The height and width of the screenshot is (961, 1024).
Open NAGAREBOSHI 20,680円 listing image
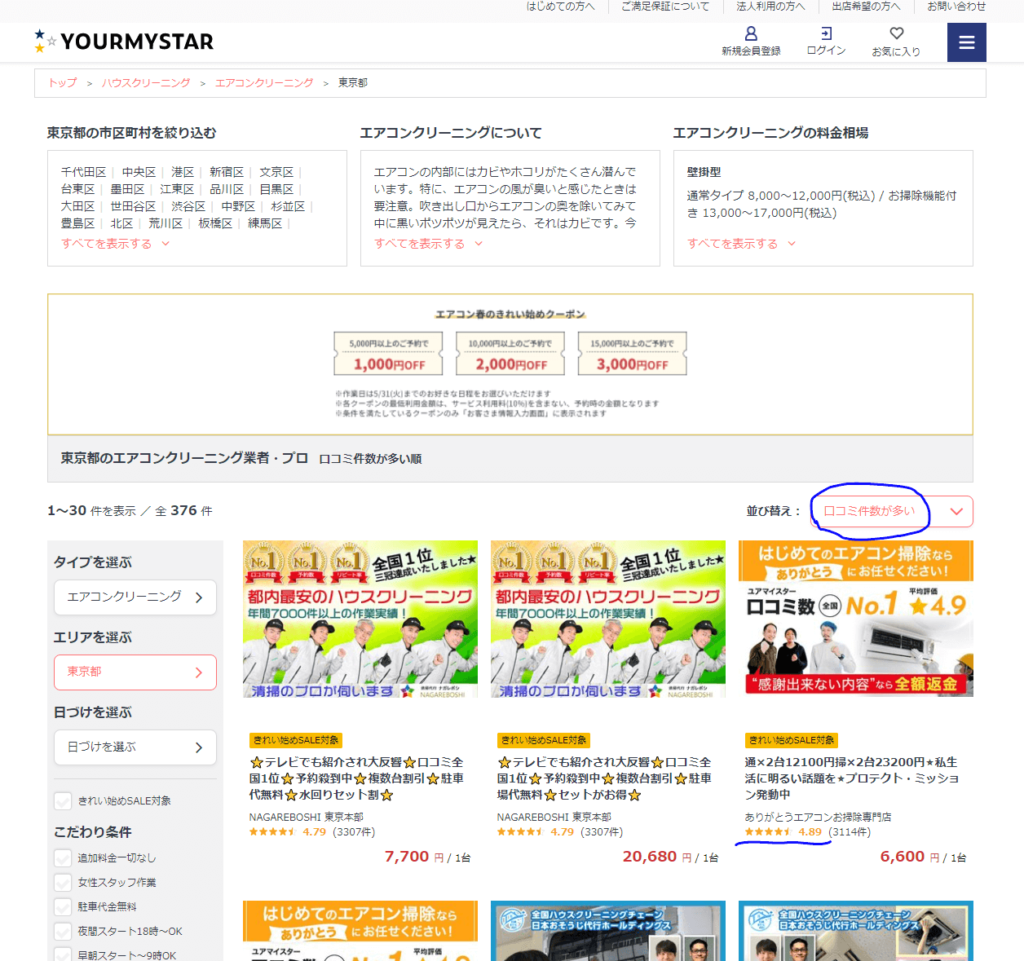click(608, 619)
